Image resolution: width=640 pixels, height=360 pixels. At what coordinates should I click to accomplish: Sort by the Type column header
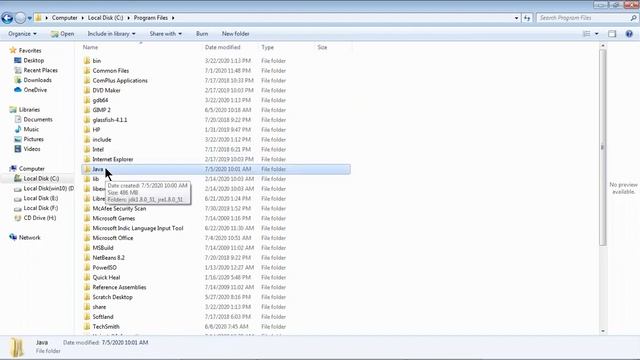pos(267,47)
